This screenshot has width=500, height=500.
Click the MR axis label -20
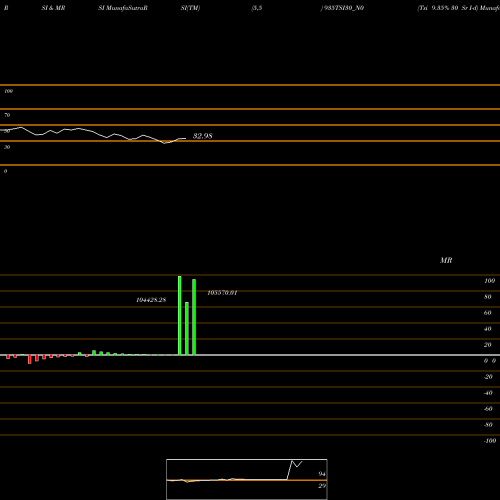488,377
